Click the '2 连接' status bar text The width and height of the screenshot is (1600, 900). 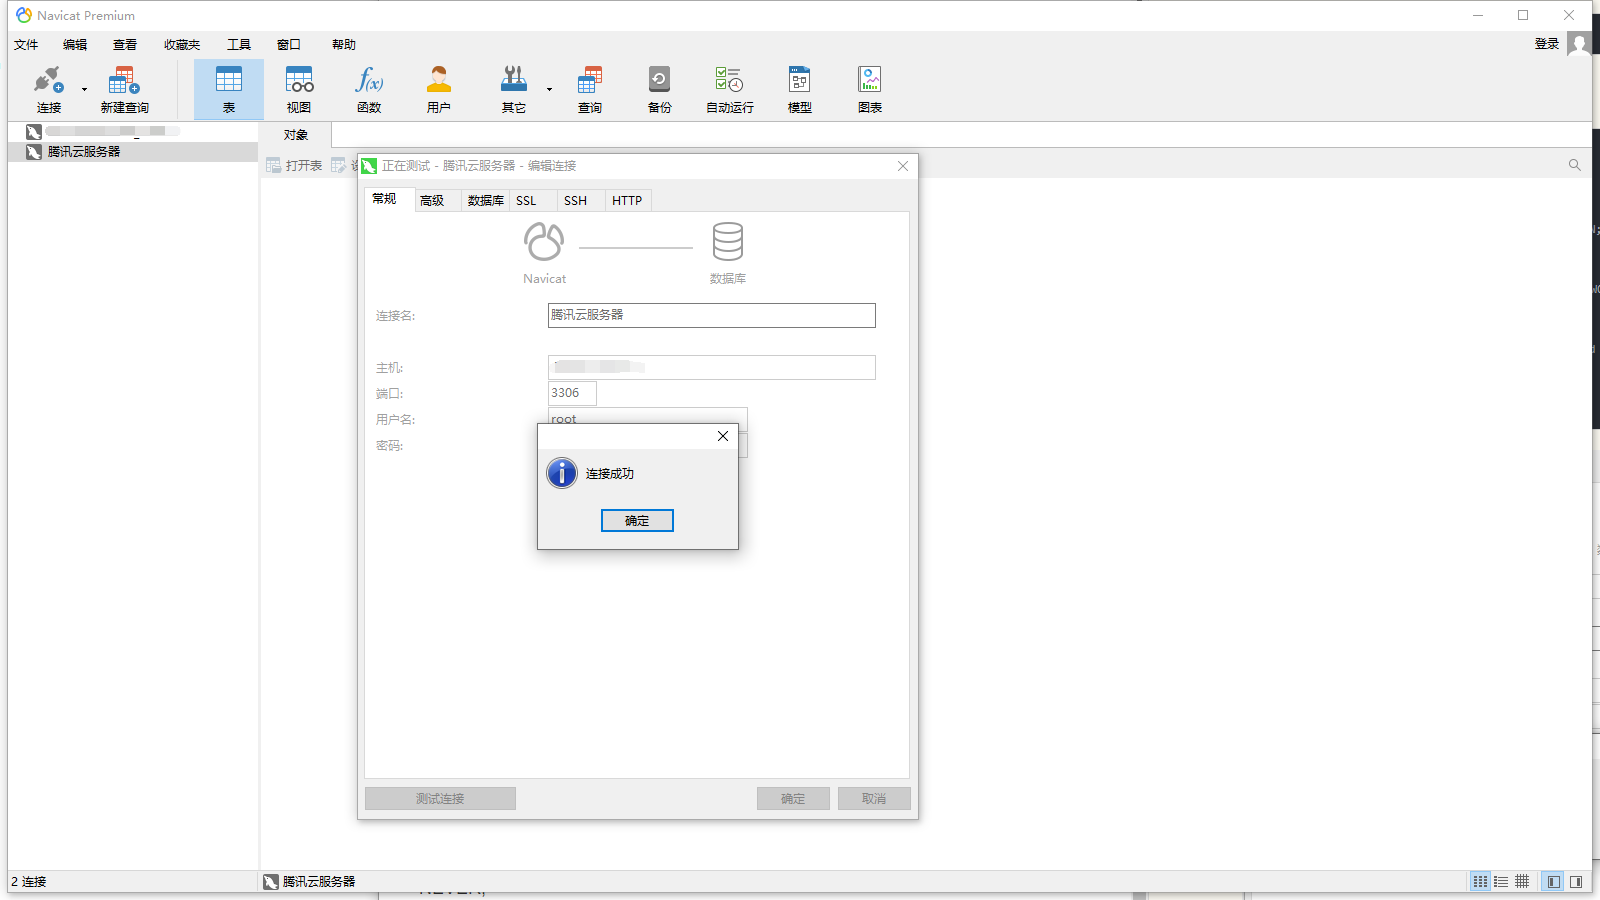(x=29, y=882)
